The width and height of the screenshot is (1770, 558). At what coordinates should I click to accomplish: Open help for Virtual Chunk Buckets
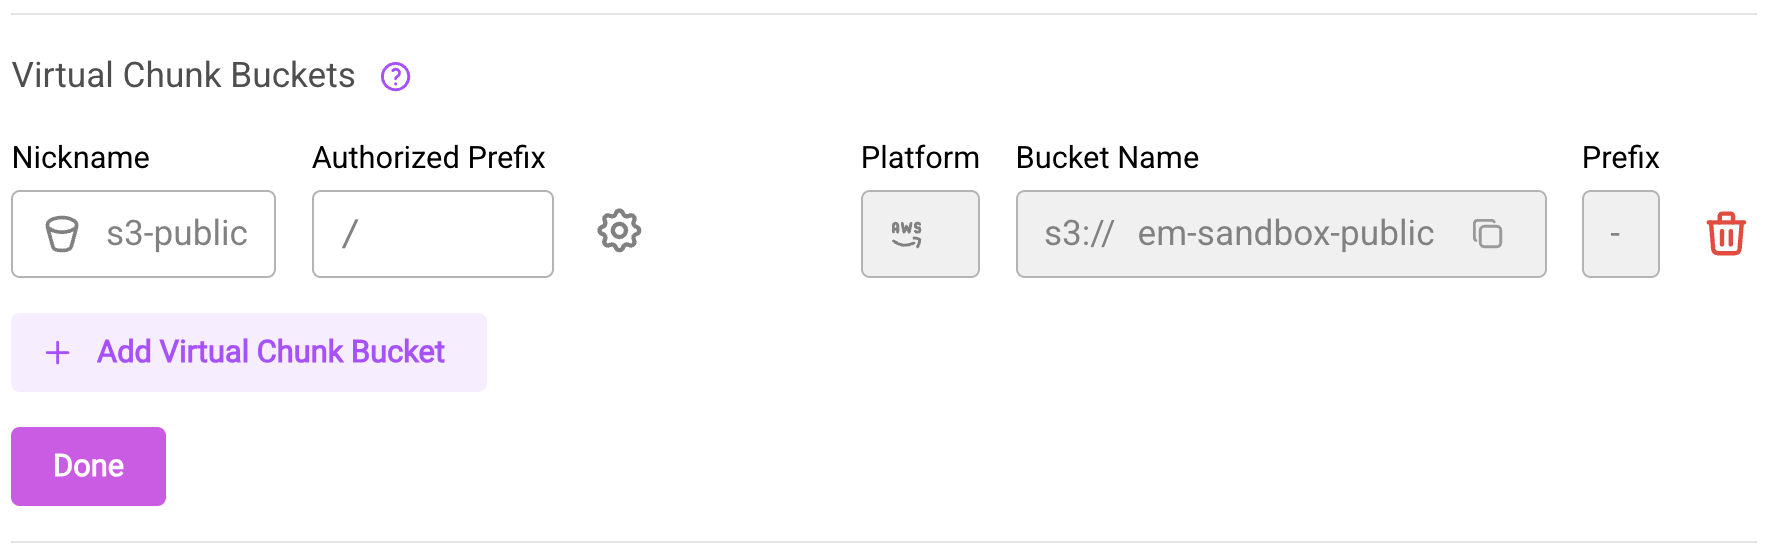(x=396, y=76)
